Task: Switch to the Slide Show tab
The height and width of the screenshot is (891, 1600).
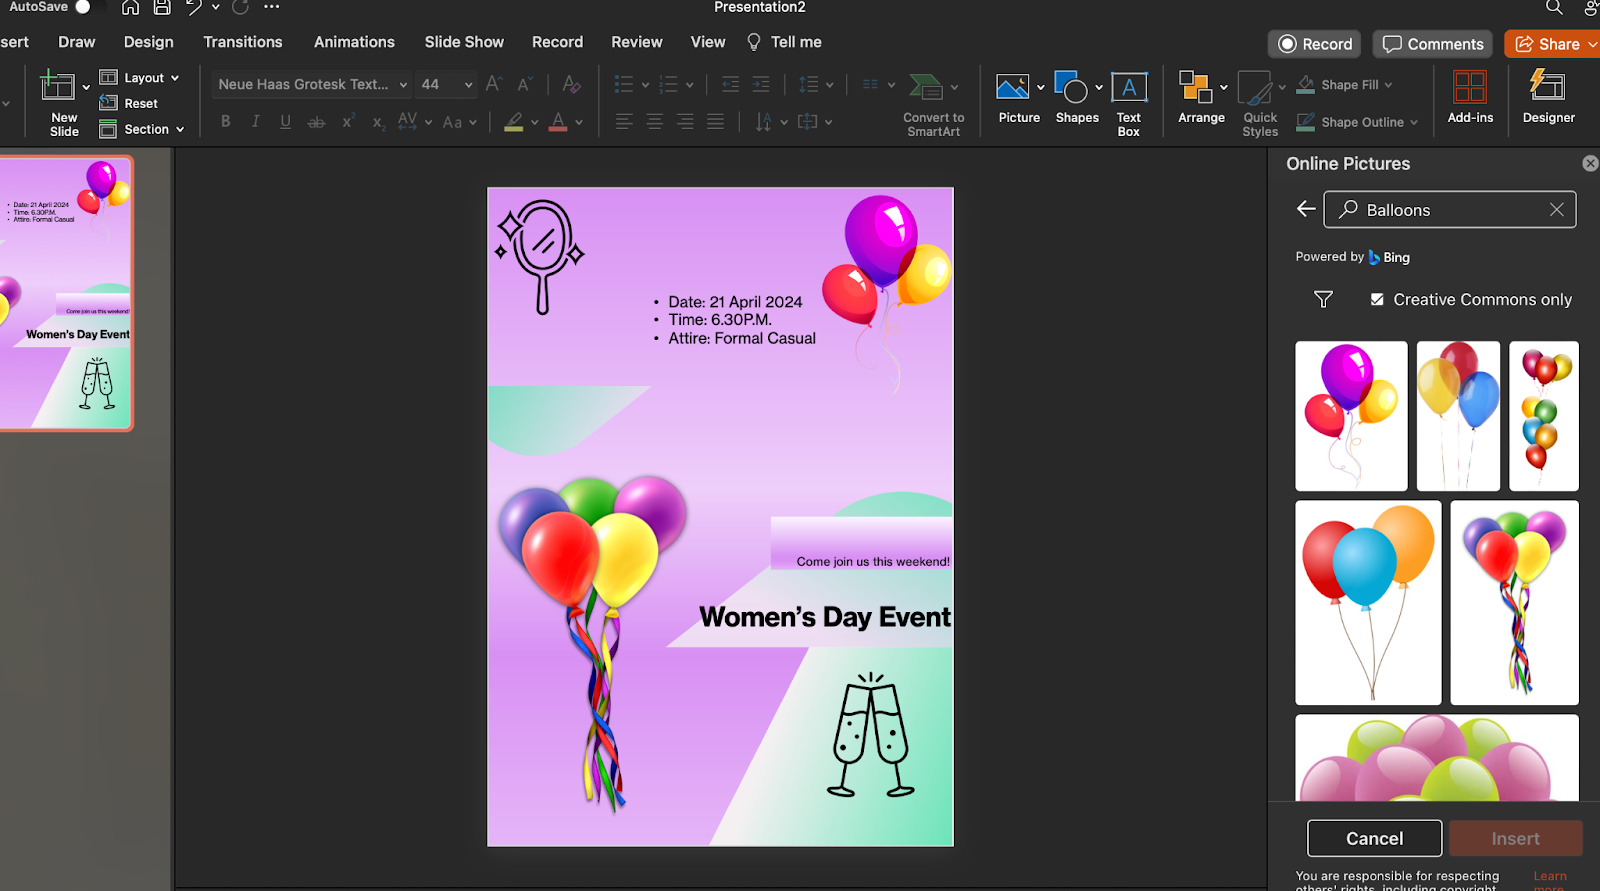Action: pos(464,42)
